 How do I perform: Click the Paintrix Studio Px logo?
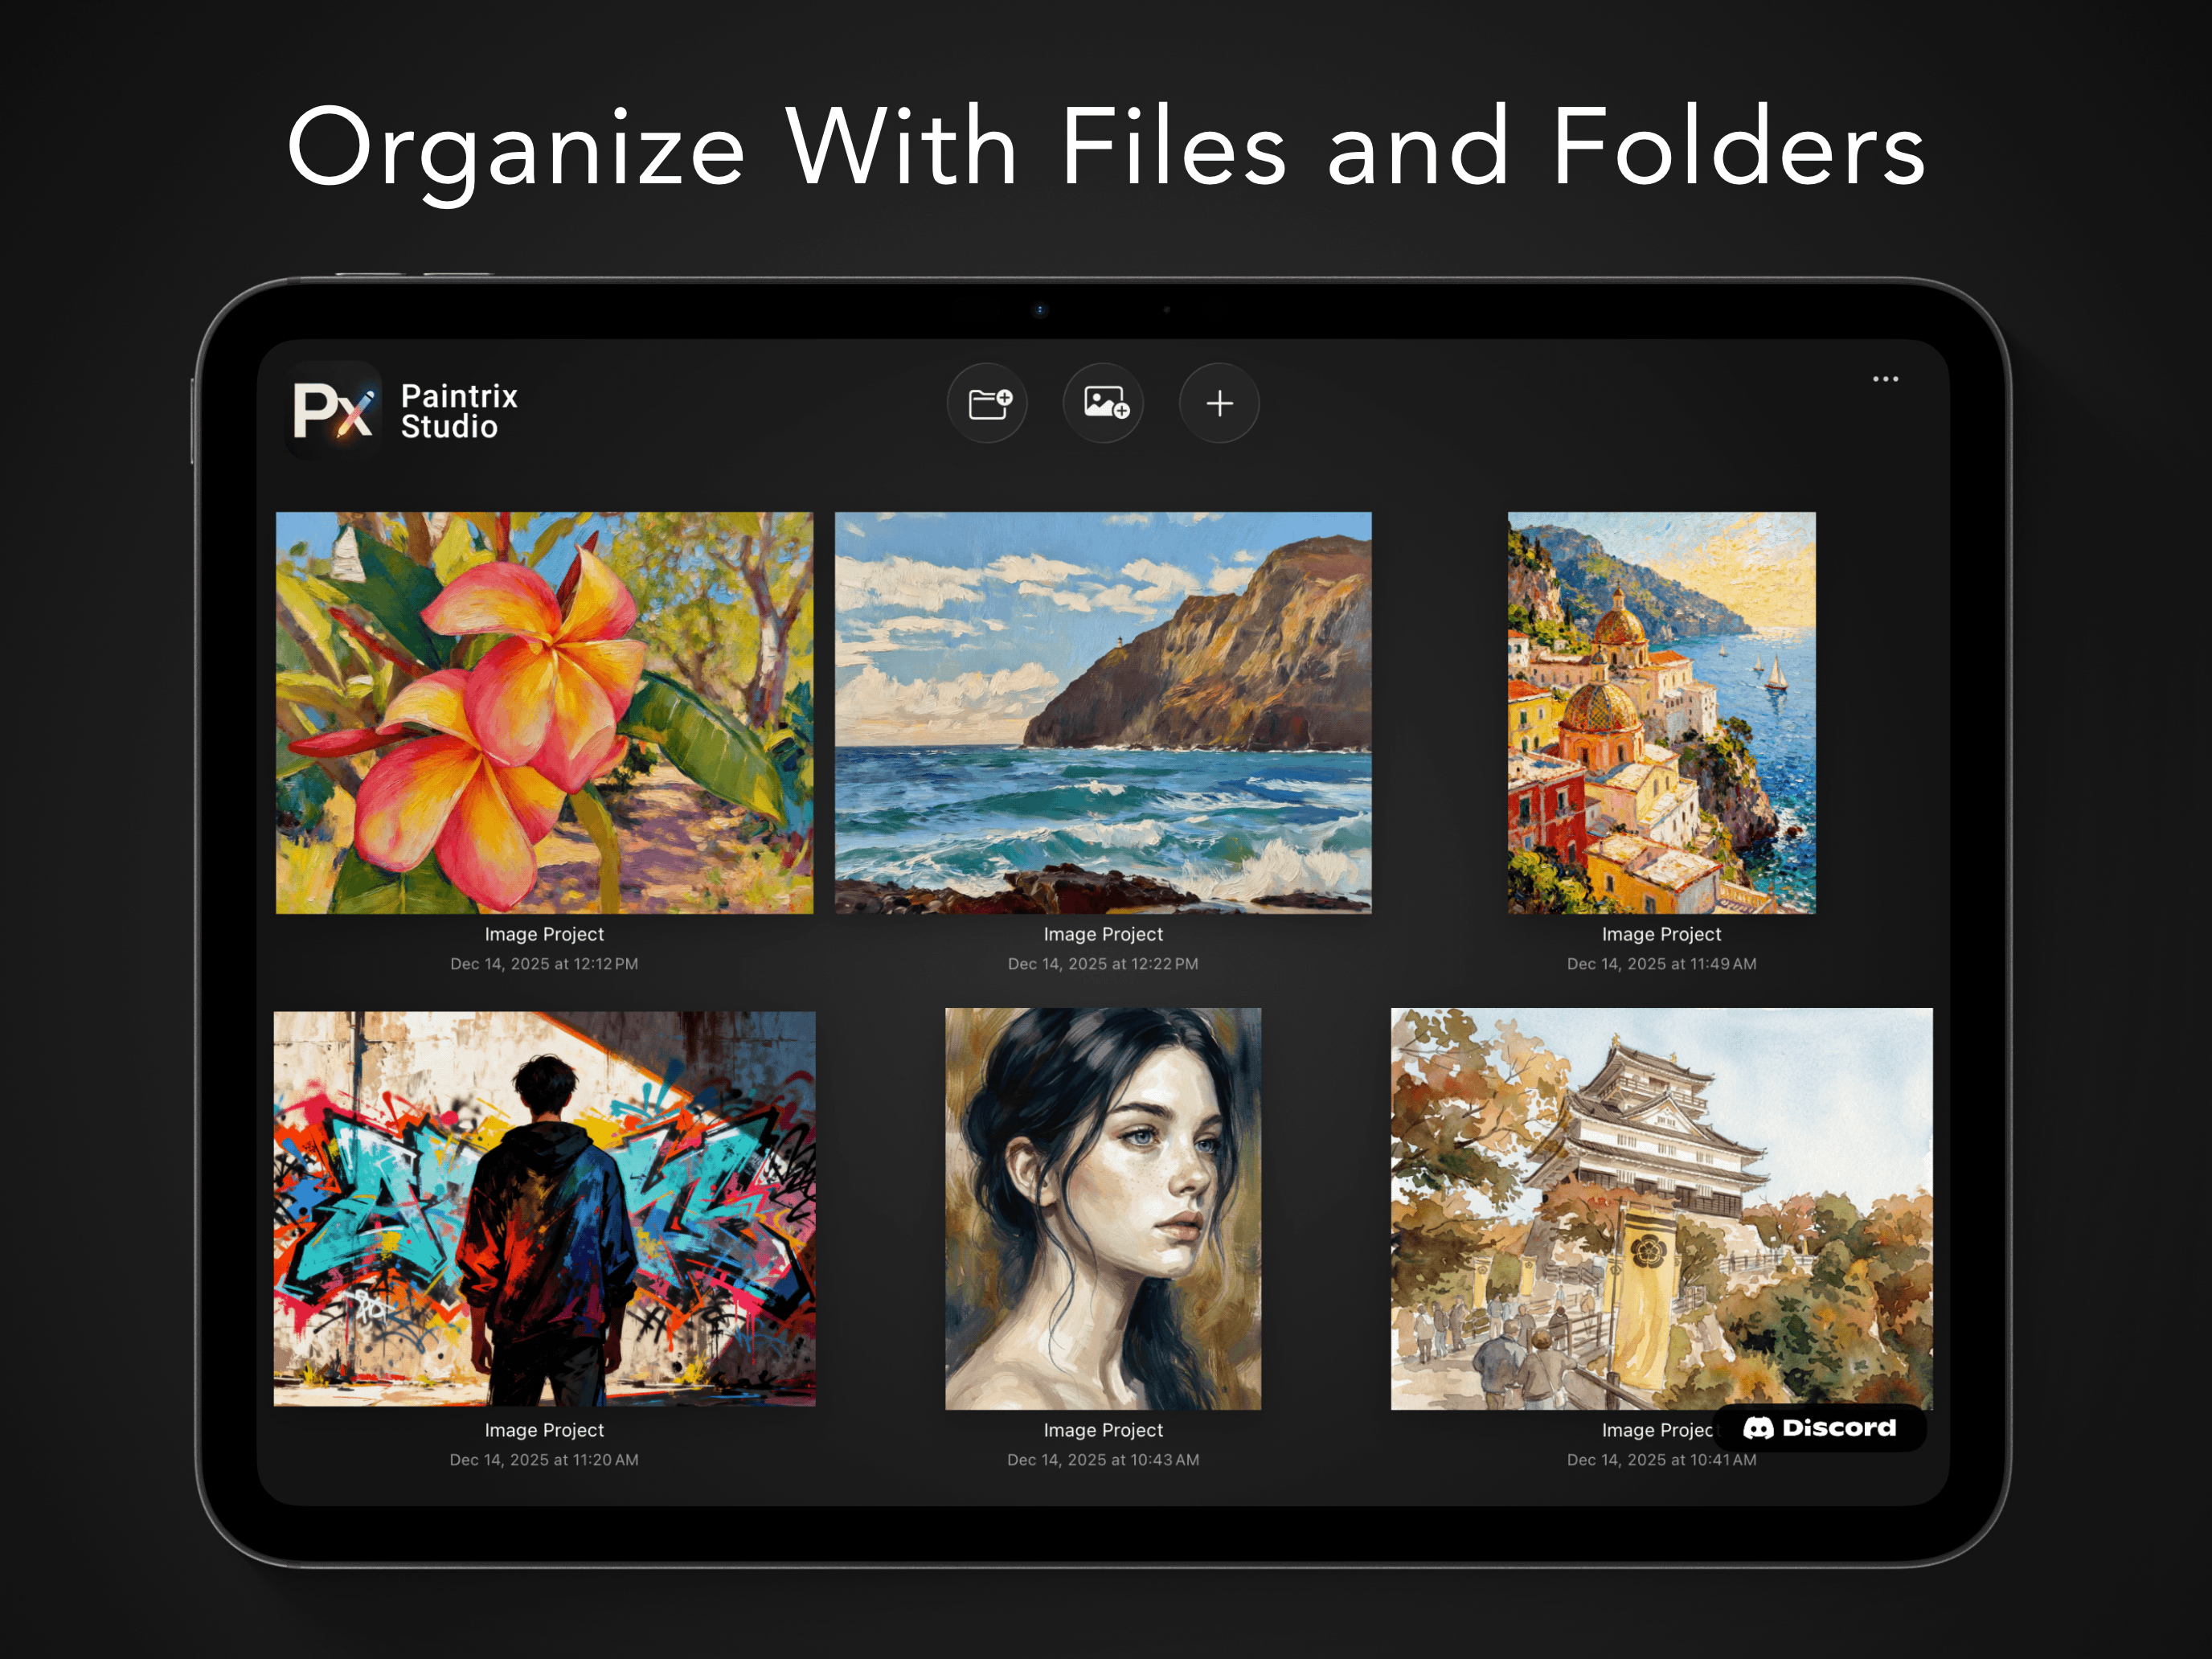[334, 410]
